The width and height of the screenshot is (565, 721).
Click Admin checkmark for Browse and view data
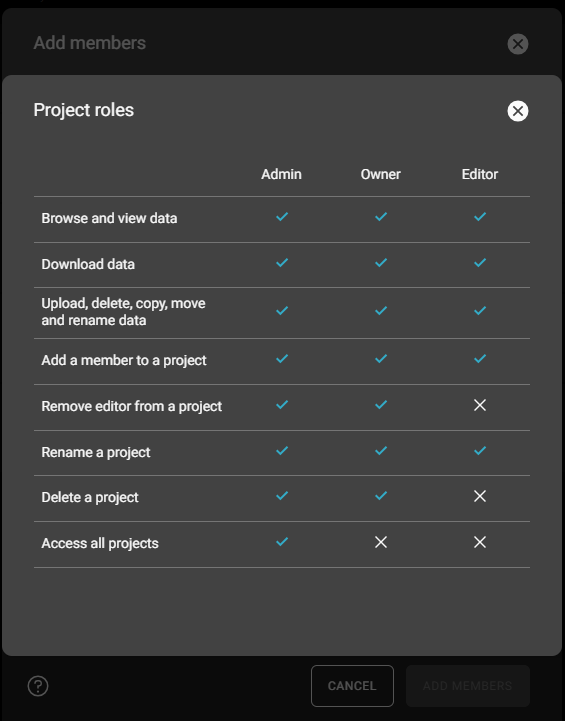point(282,217)
